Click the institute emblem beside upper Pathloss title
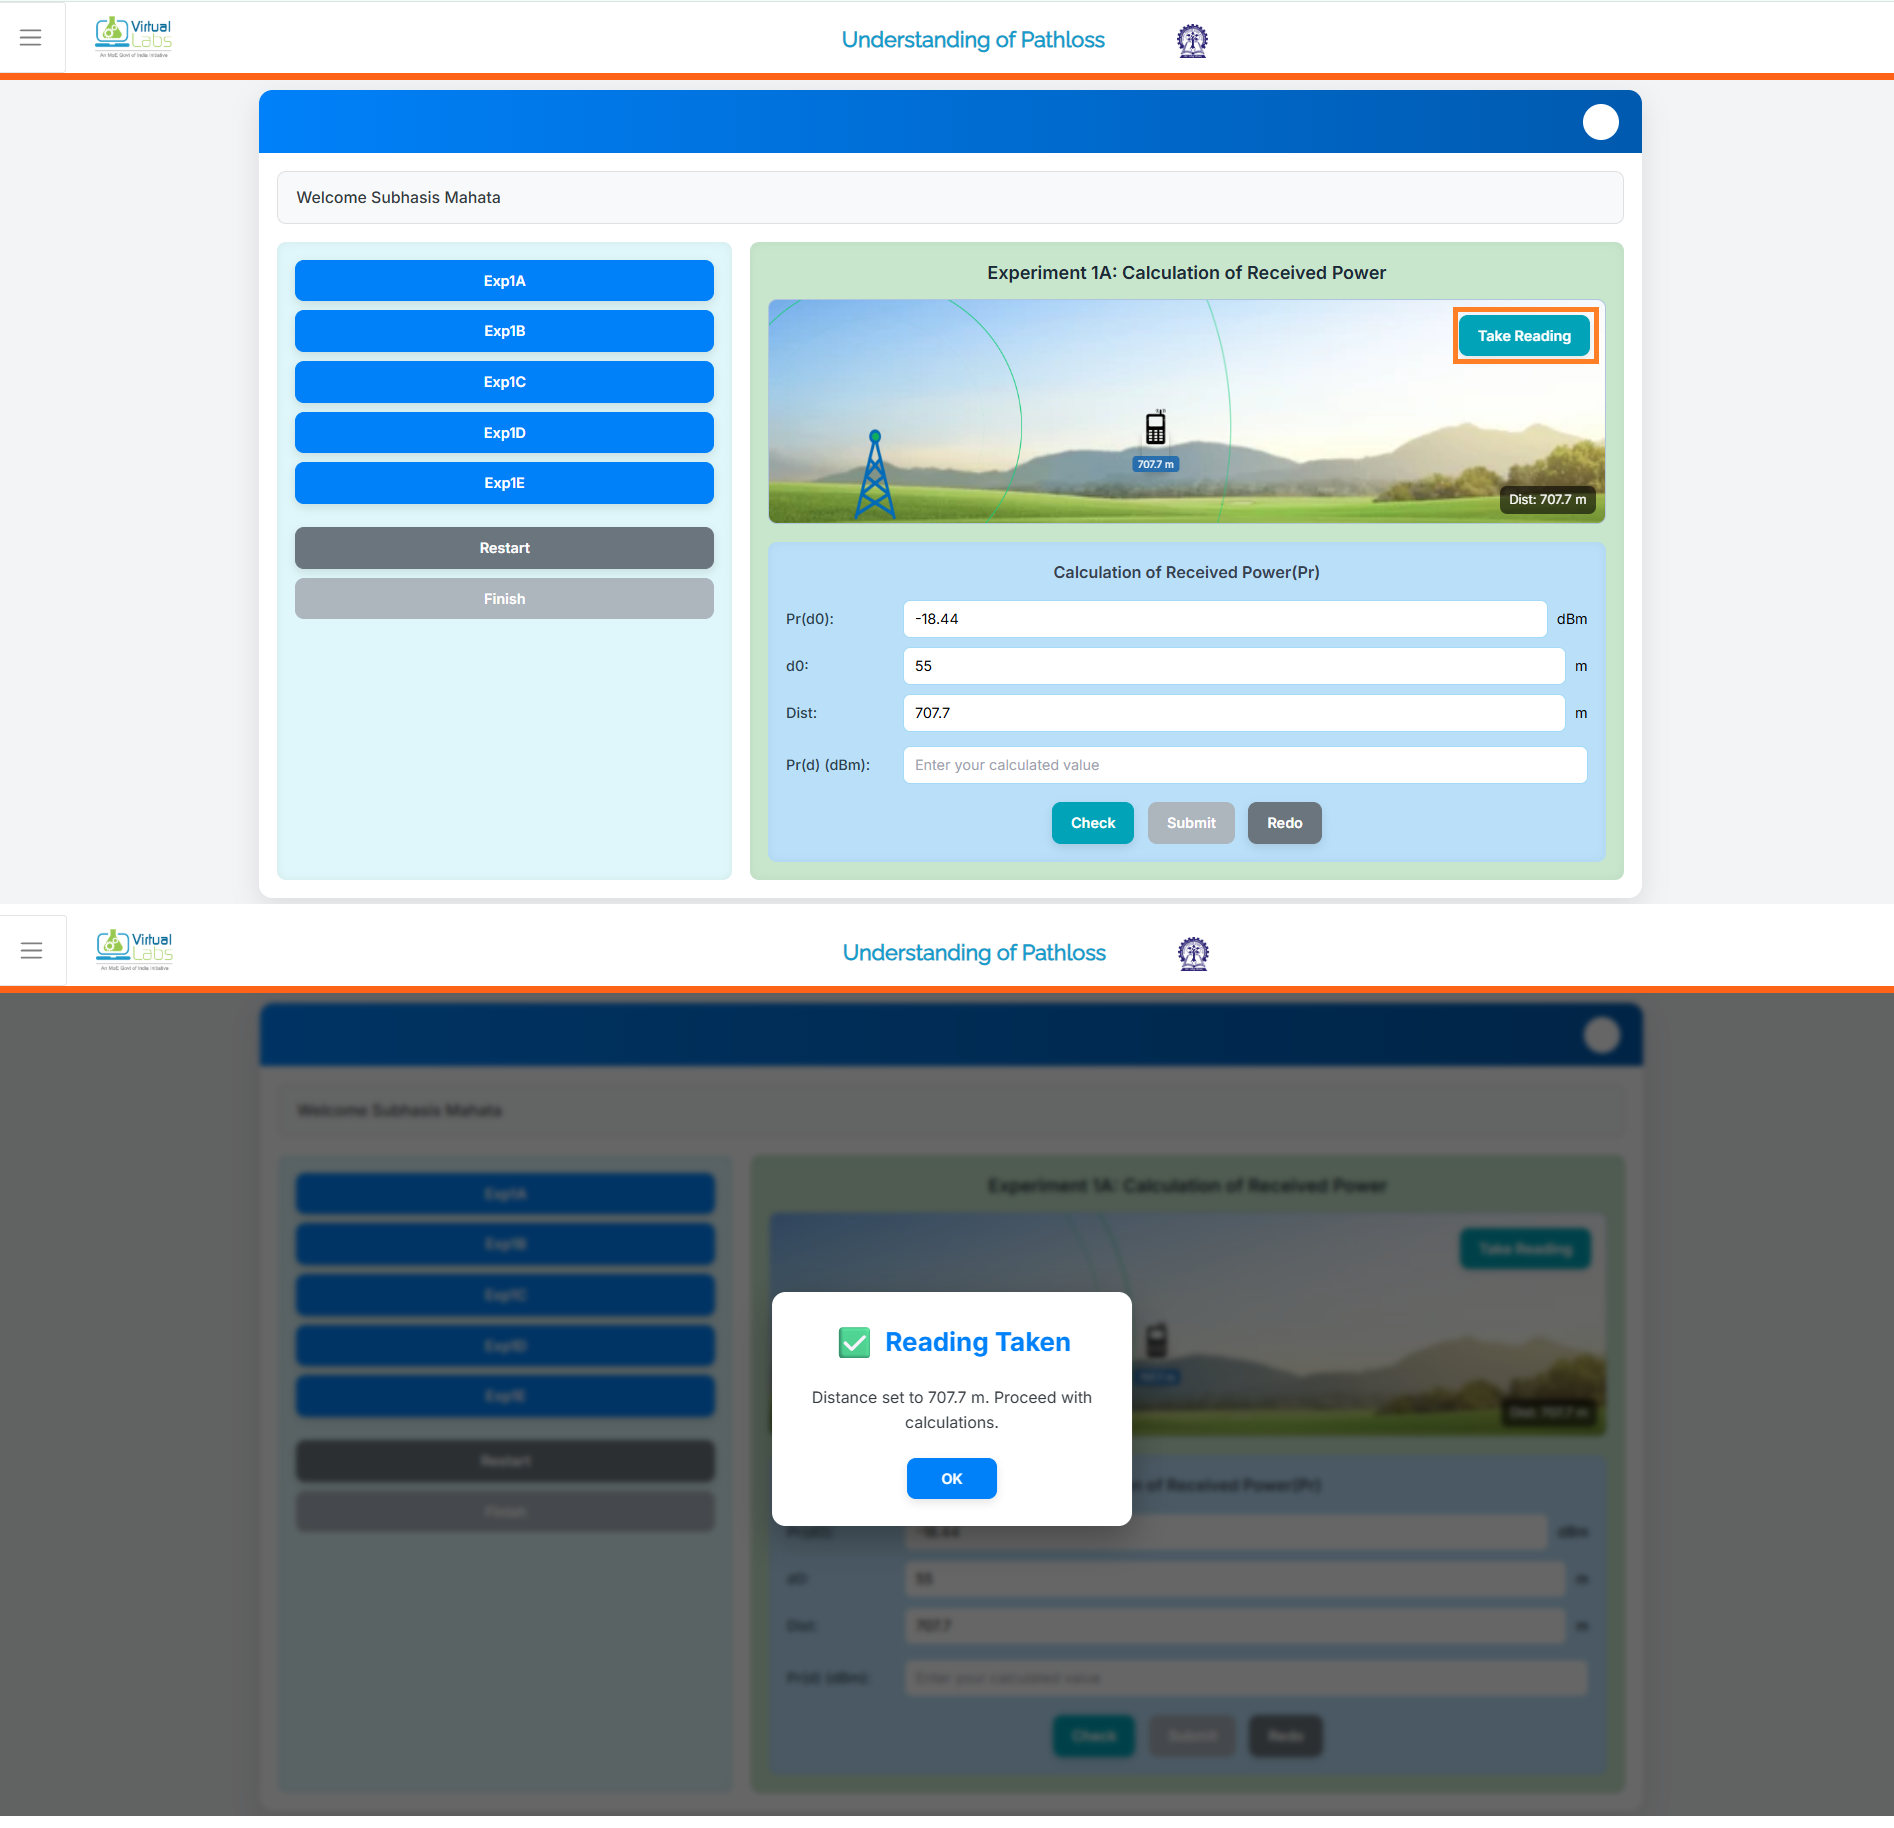This screenshot has width=1894, height=1828. click(x=1192, y=40)
